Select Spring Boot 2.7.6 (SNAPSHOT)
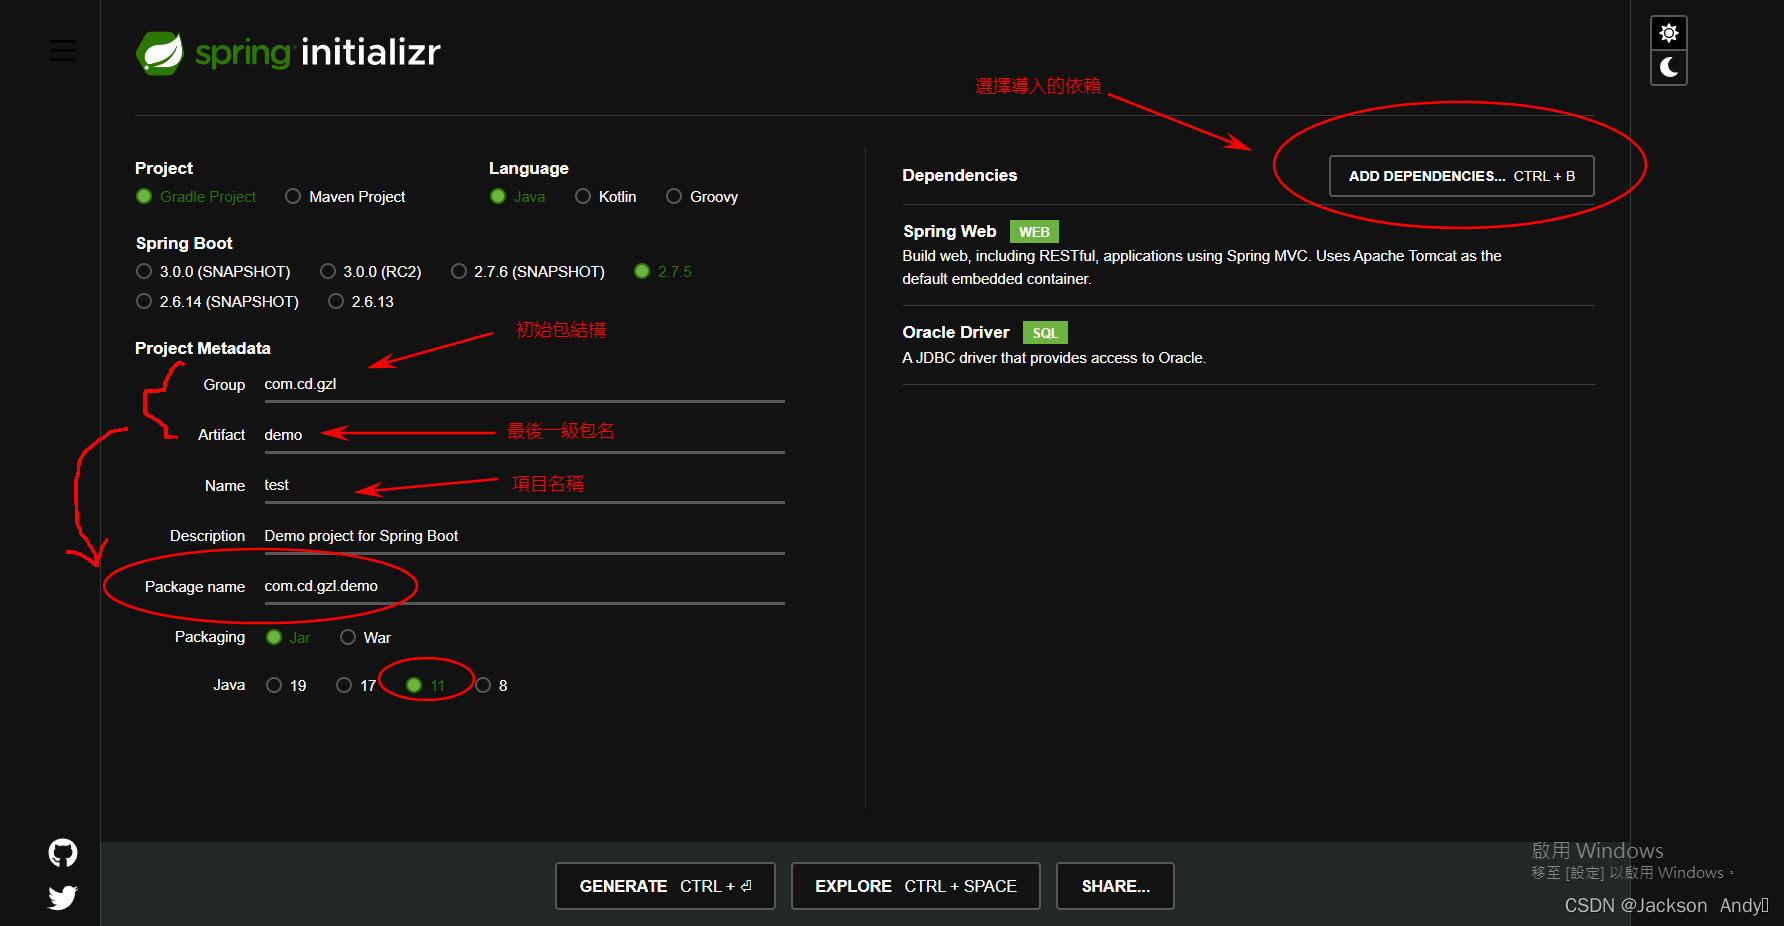The height and width of the screenshot is (926, 1784). tap(528, 272)
